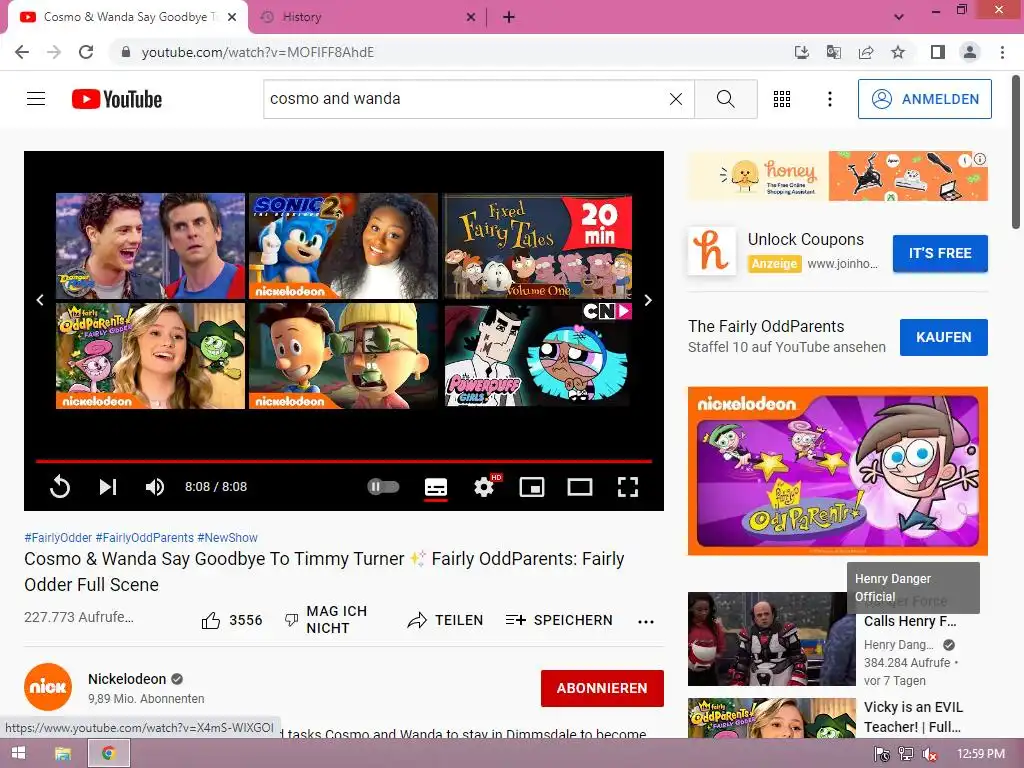Reload the page
This screenshot has width=1024, height=768.
click(86, 52)
